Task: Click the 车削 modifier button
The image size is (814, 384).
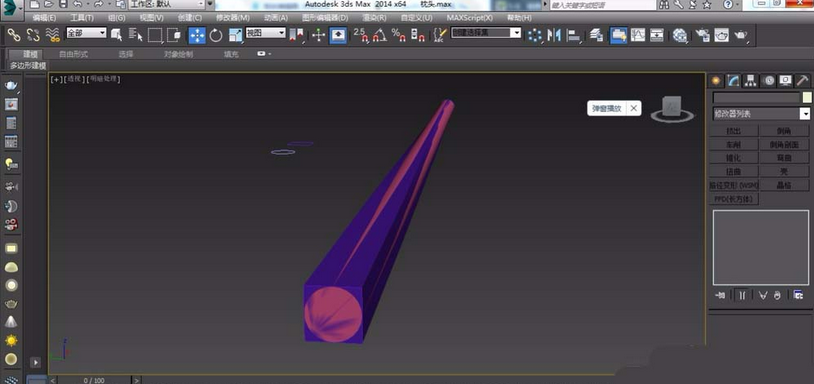Action: (734, 144)
